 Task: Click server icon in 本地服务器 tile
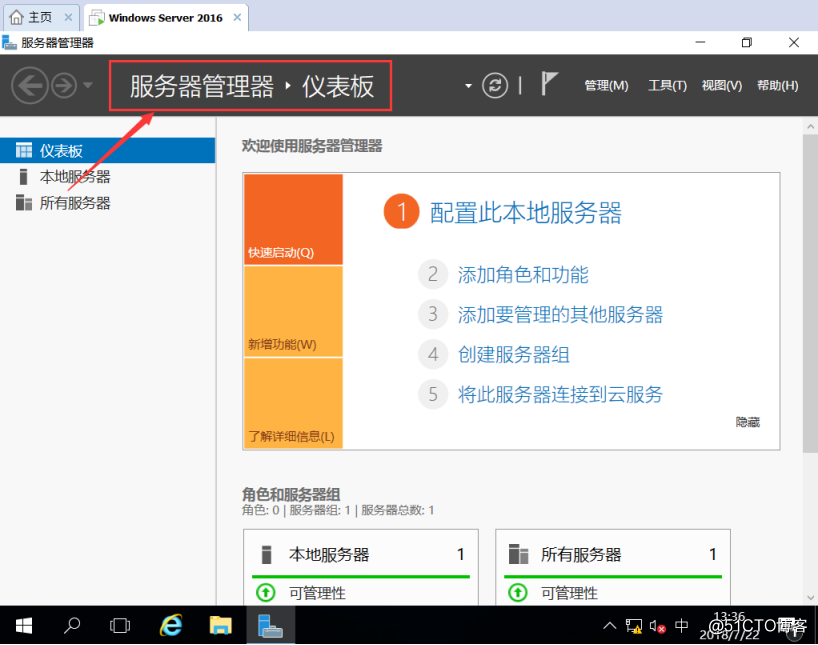tap(267, 554)
